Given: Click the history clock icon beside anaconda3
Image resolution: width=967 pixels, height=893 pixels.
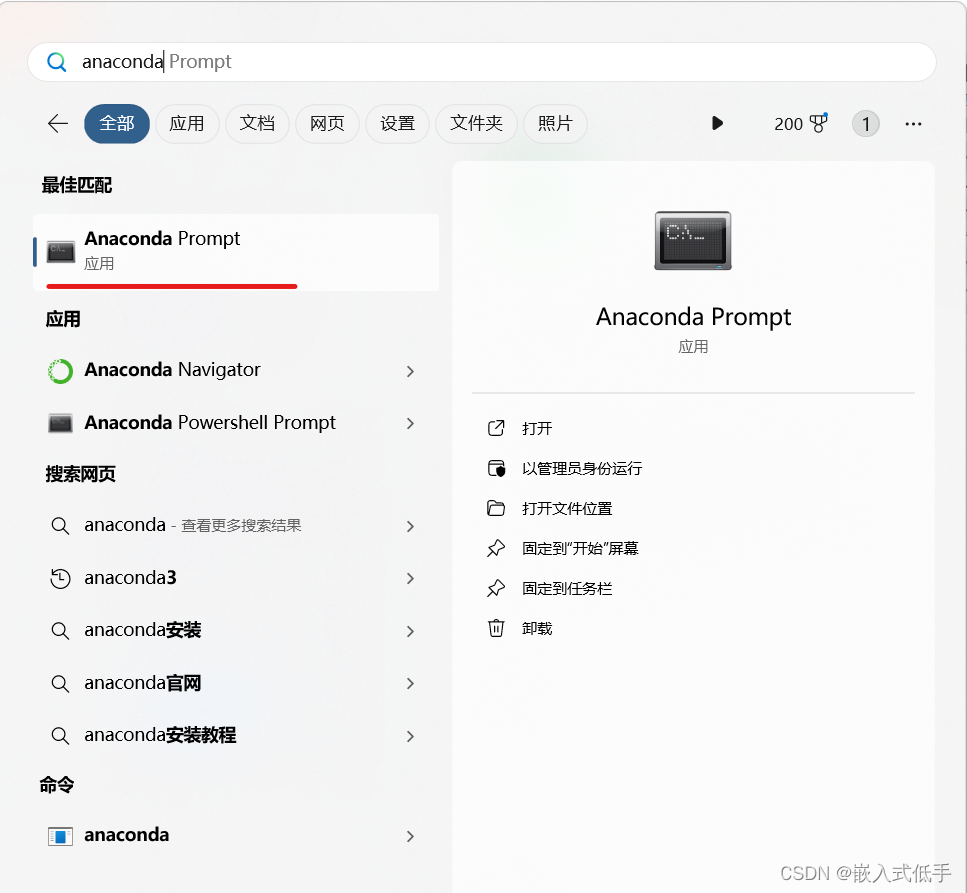Looking at the screenshot, I should (60, 578).
